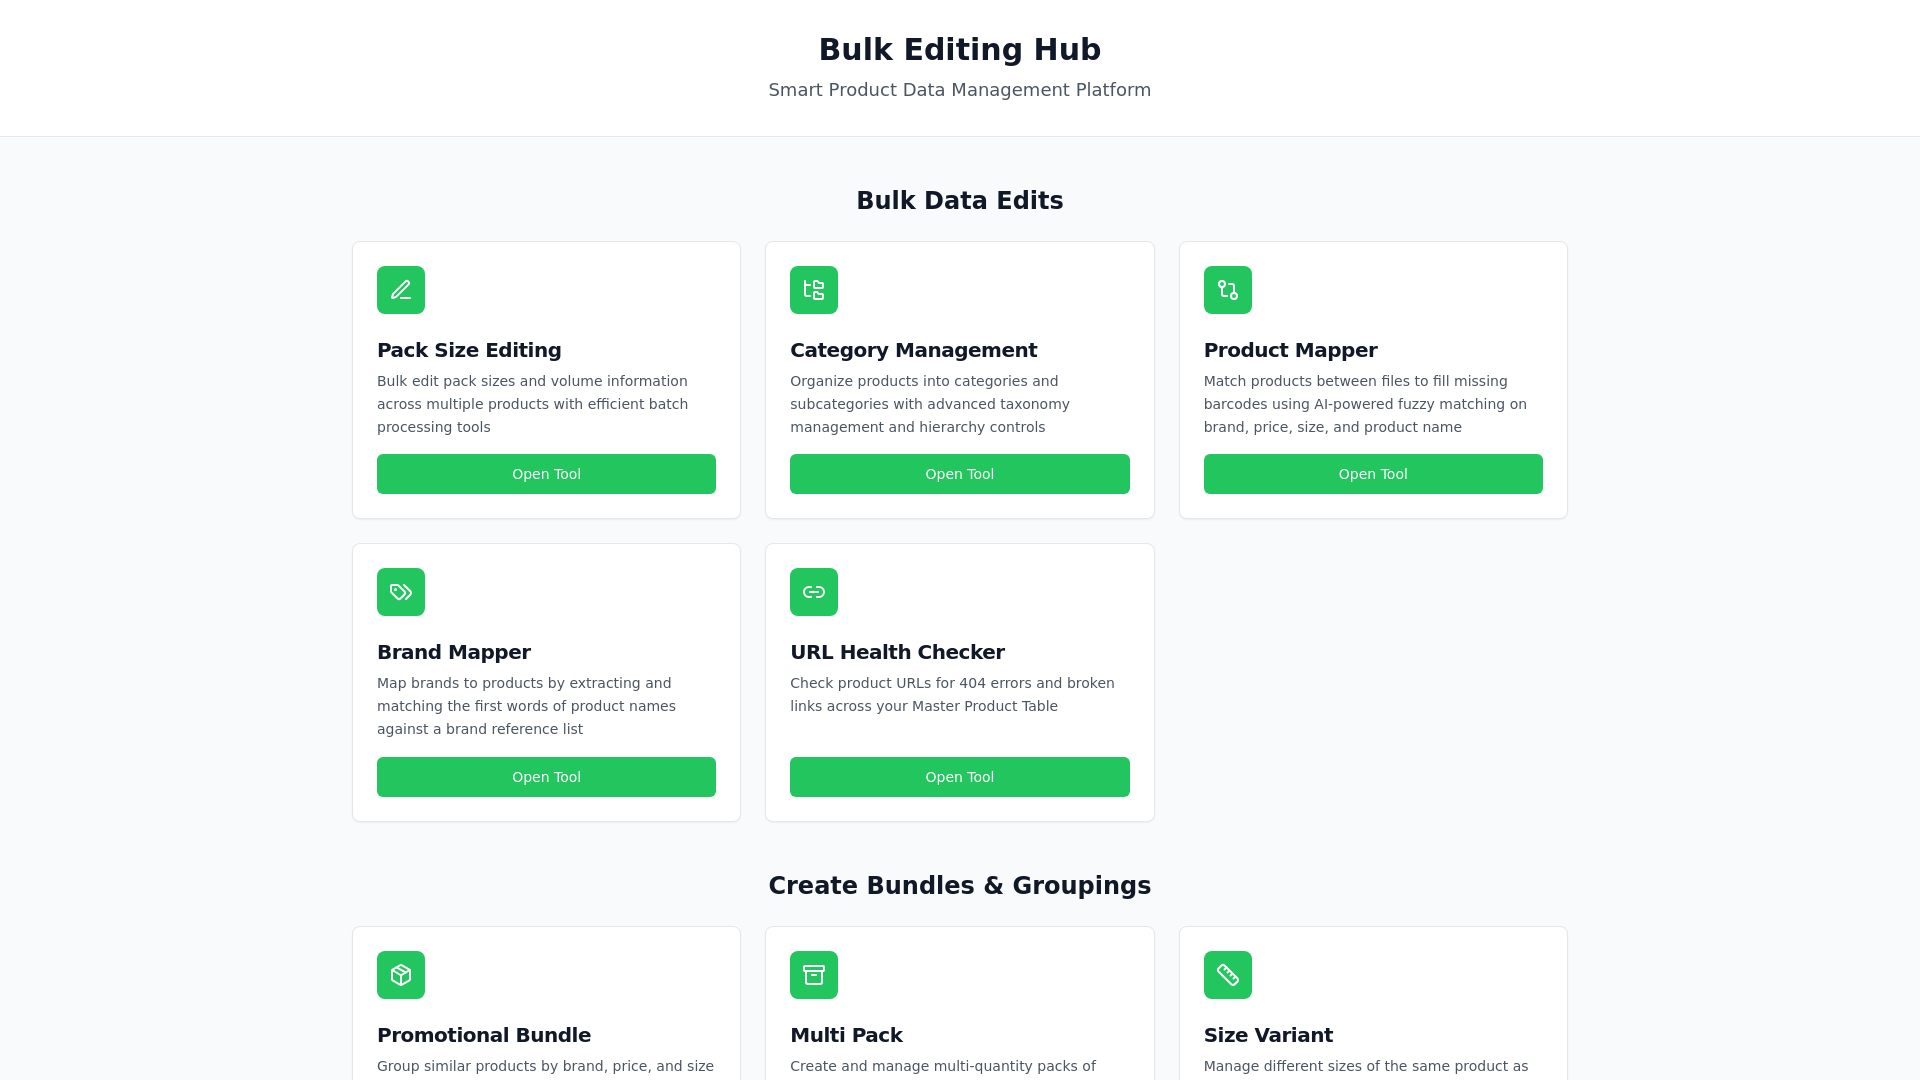
Task: Select the Pack Size Editing title
Action: (x=469, y=350)
